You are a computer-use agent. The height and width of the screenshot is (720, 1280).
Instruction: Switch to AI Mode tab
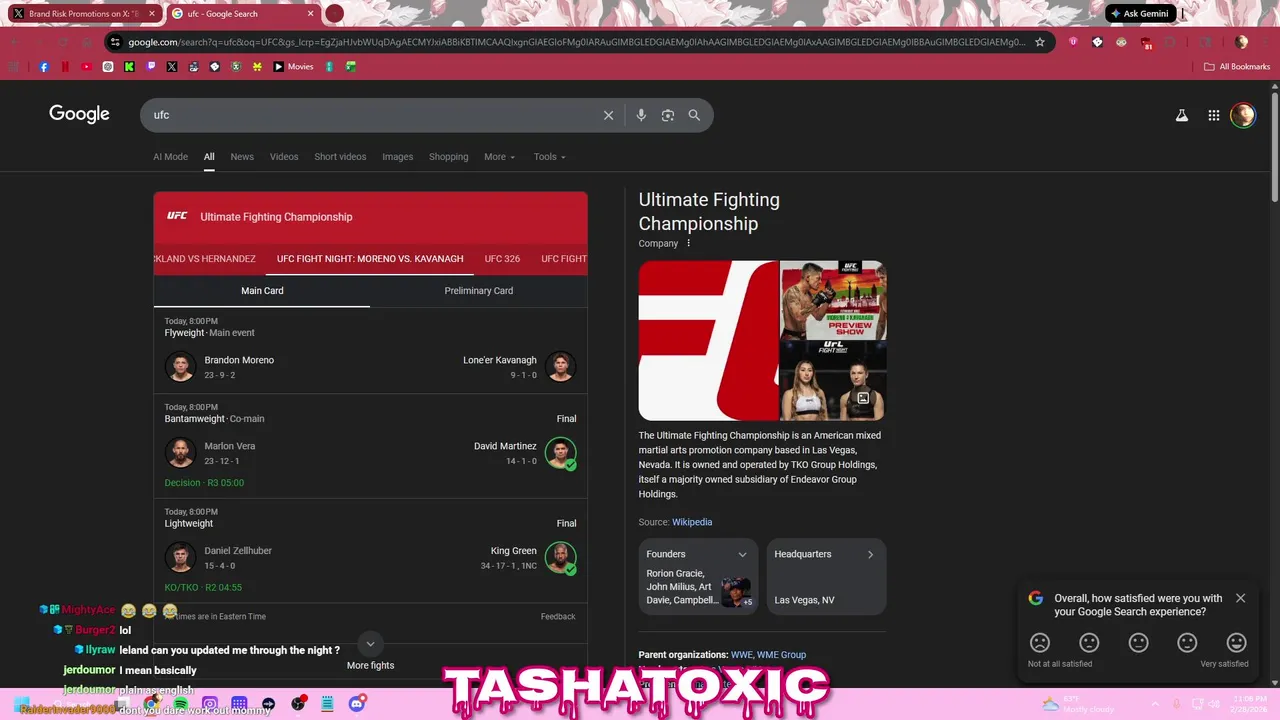170,157
